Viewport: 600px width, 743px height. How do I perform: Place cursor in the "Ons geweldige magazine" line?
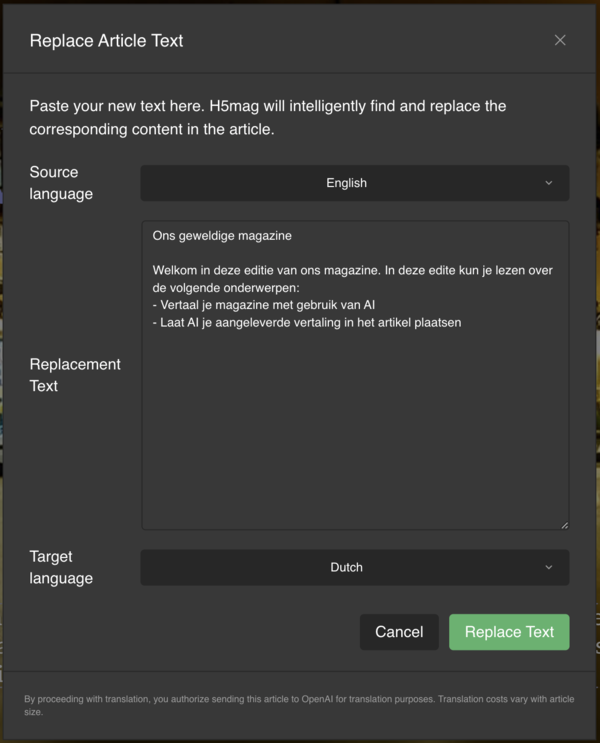tap(222, 236)
